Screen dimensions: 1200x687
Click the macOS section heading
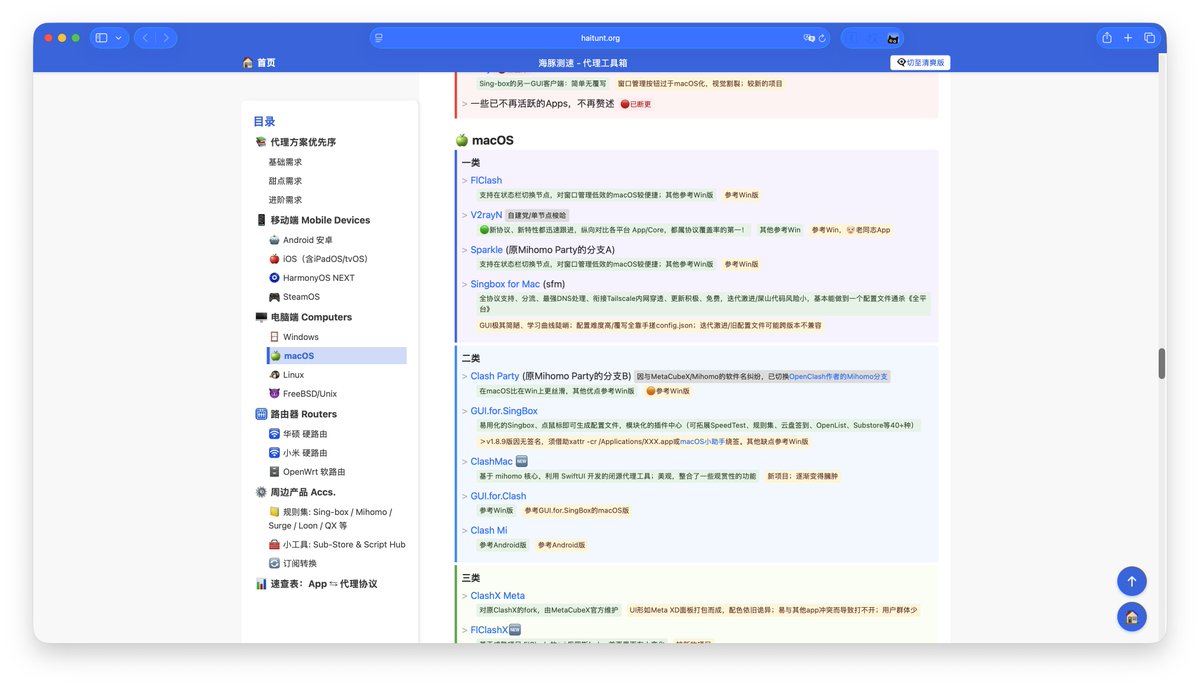point(485,140)
